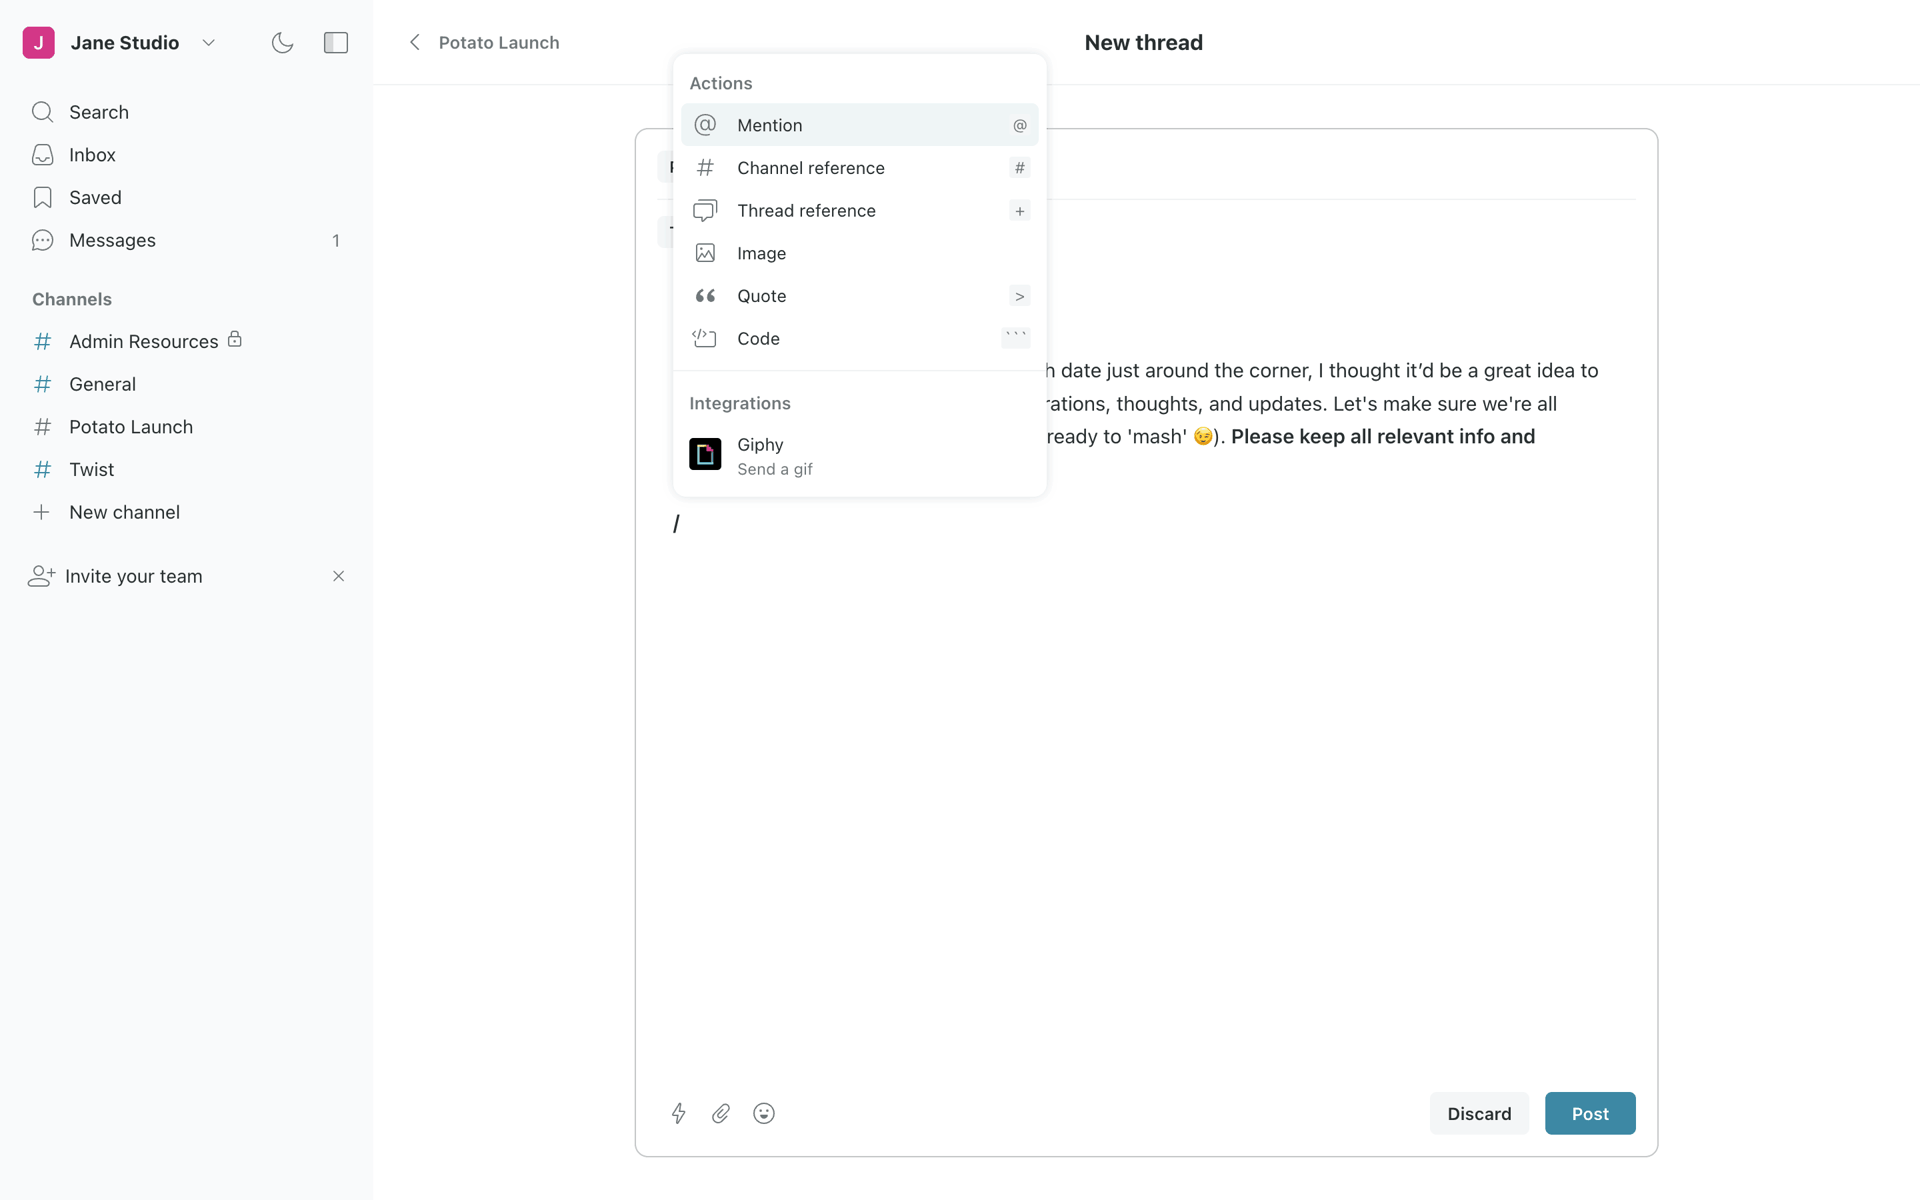This screenshot has width=1920, height=1200.
Task: Expand the Jane Studio workspace menu
Action: tap(208, 43)
